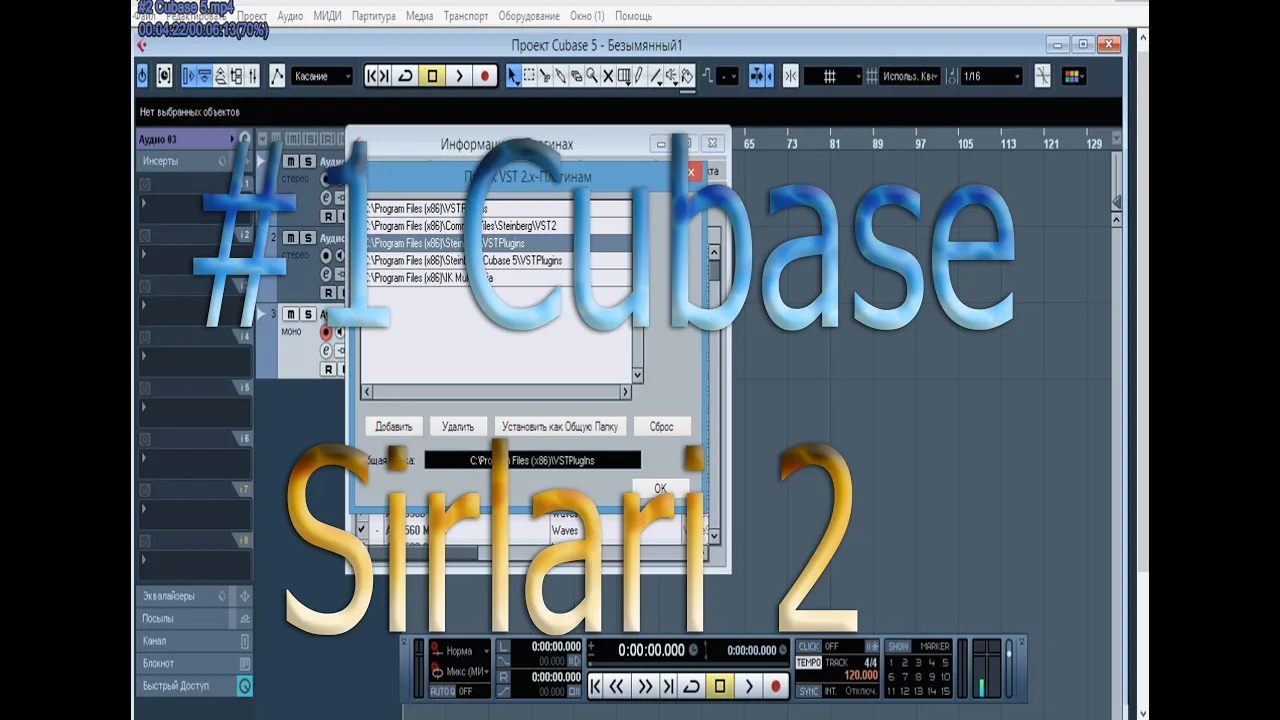Click Record in the bottom transport panel

[x=775, y=686]
